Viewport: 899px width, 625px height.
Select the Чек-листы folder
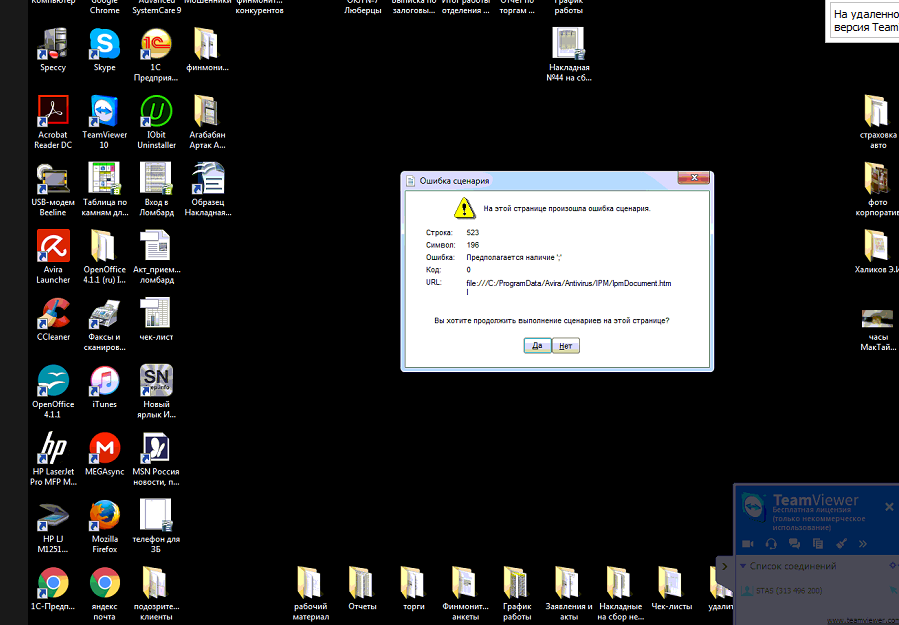pyautogui.click(x=671, y=589)
